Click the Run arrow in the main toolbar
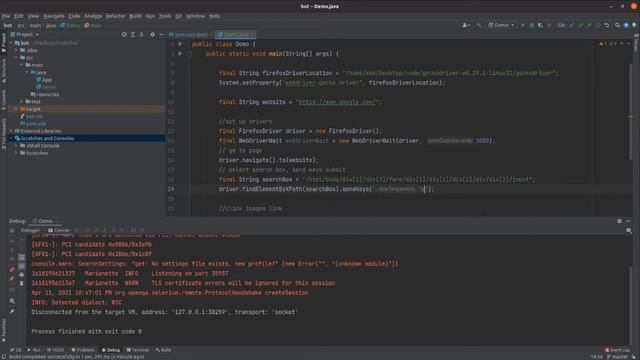This screenshot has width=640, height=360. click(x=523, y=25)
